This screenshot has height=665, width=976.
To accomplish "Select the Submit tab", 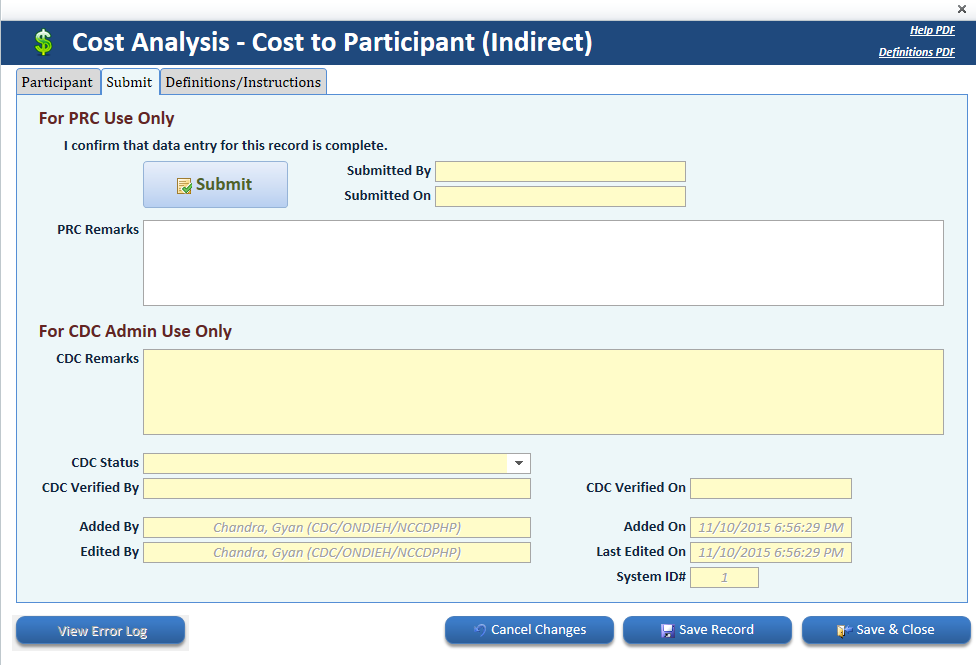I will tap(129, 82).
